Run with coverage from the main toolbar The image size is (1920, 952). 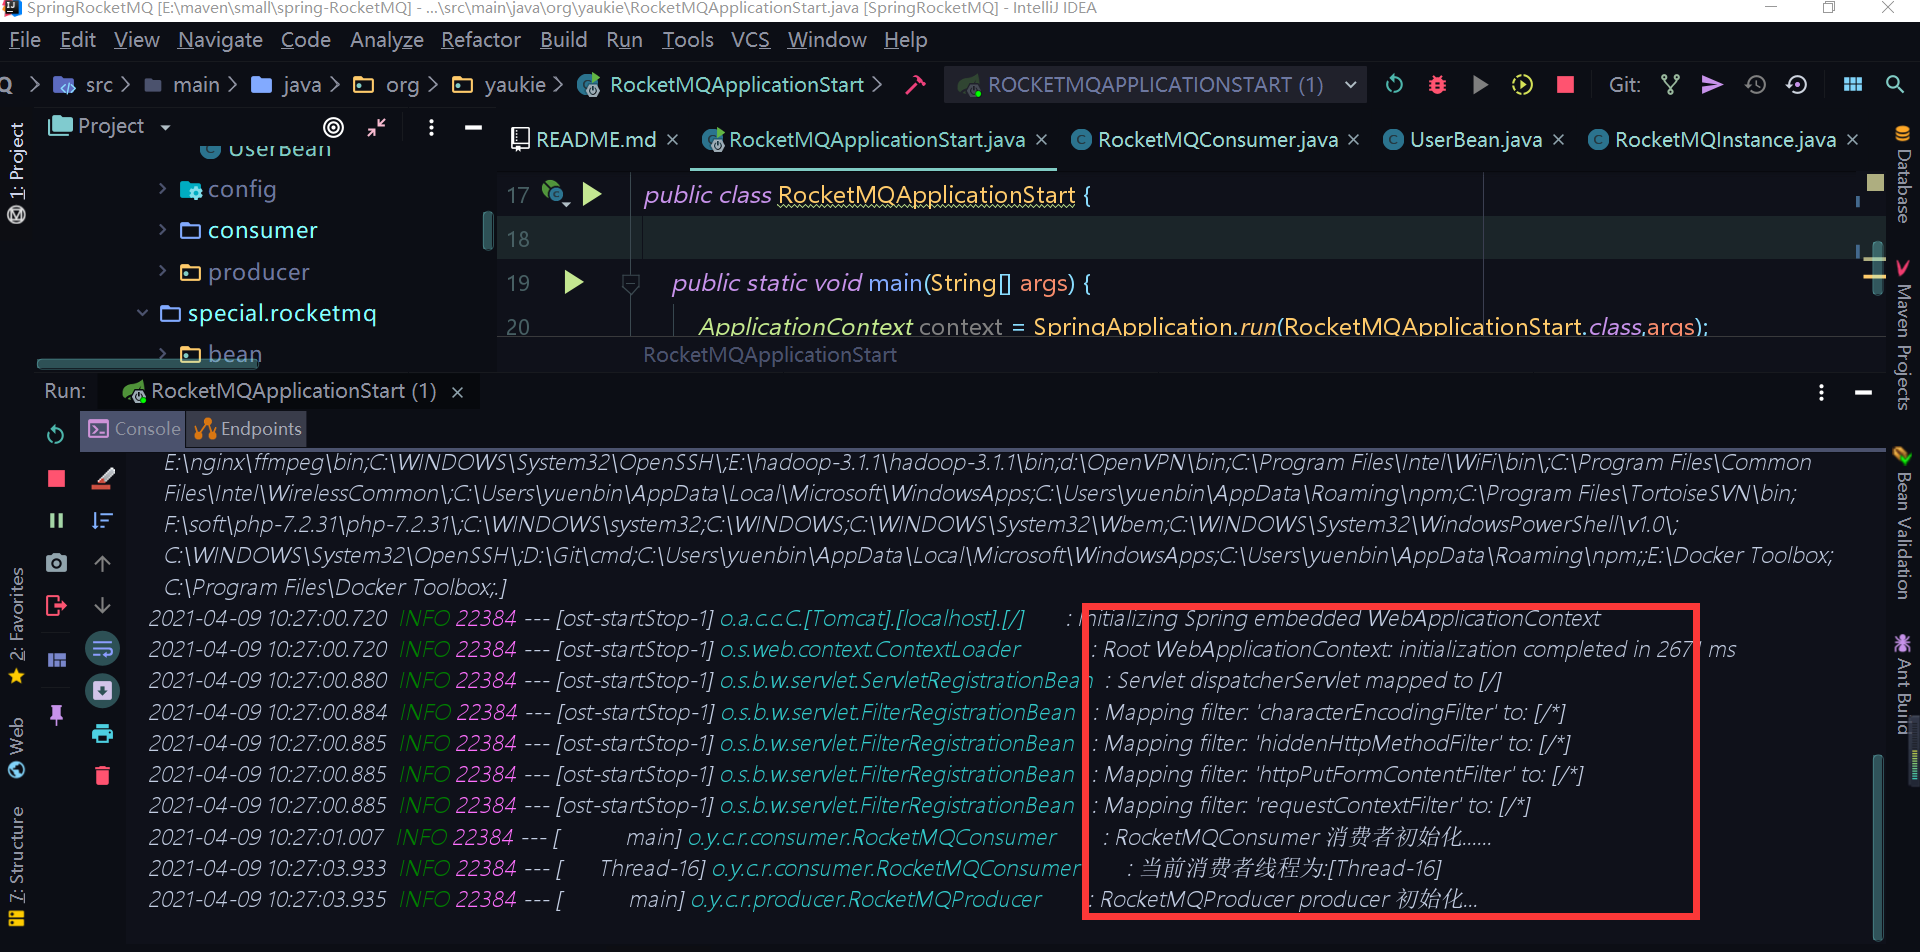1522,85
